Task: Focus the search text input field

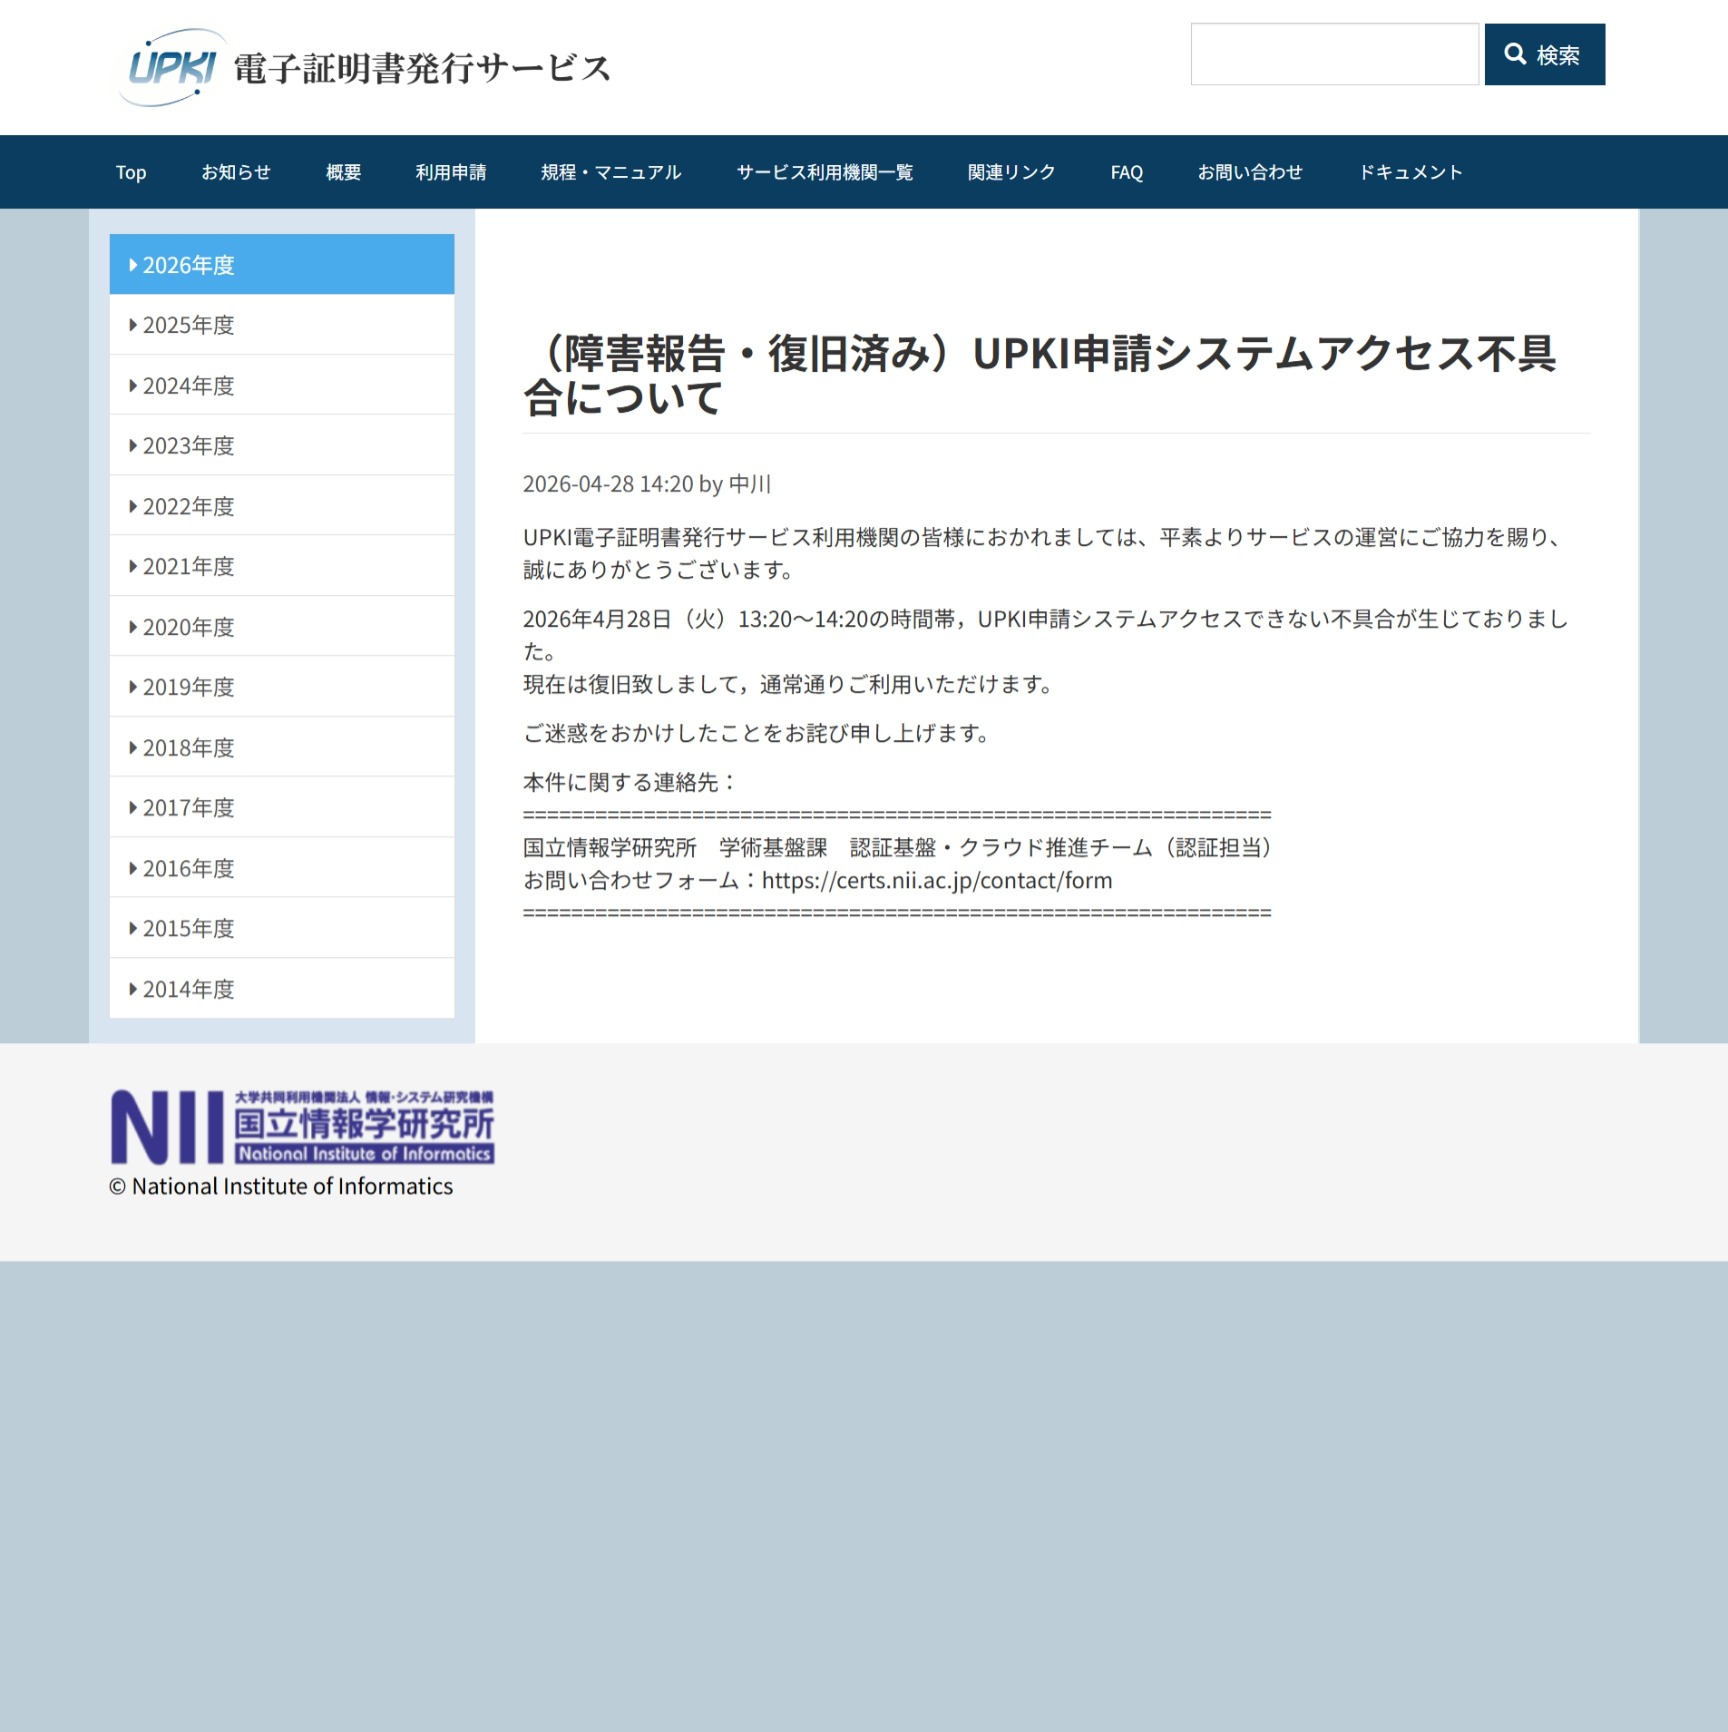Action: pos(1333,55)
